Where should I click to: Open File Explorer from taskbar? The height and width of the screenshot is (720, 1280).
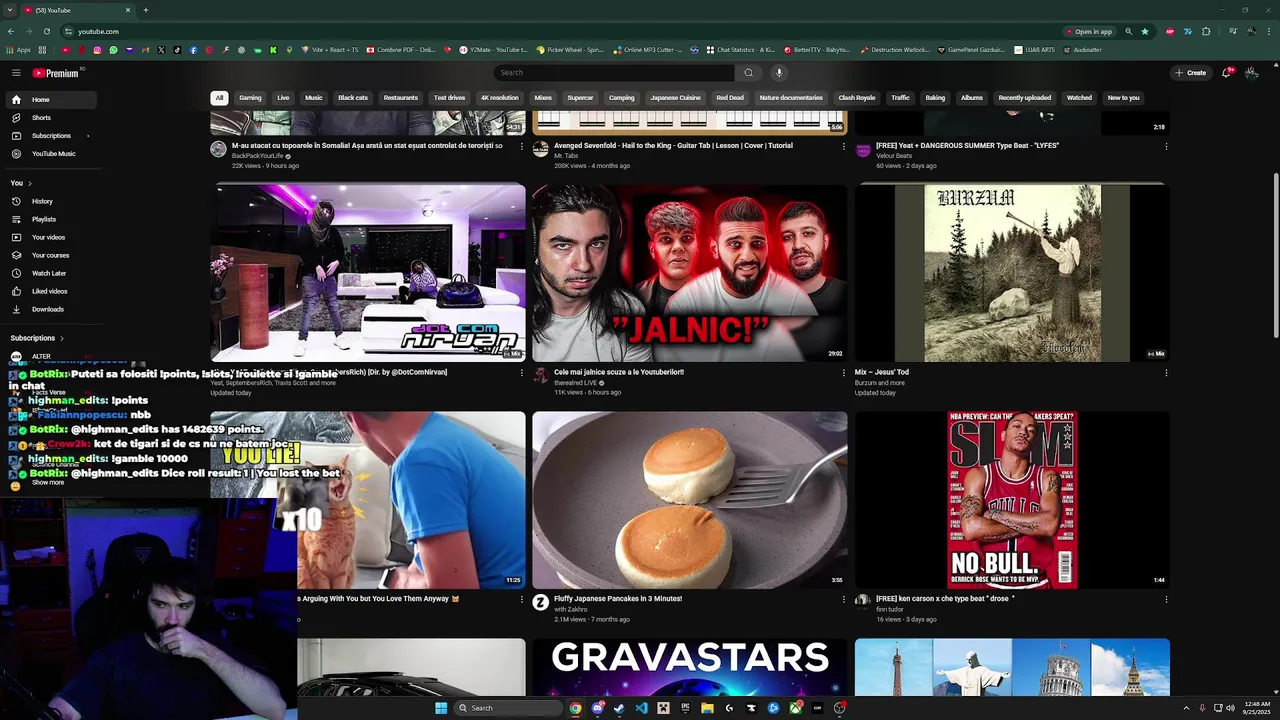click(x=707, y=708)
